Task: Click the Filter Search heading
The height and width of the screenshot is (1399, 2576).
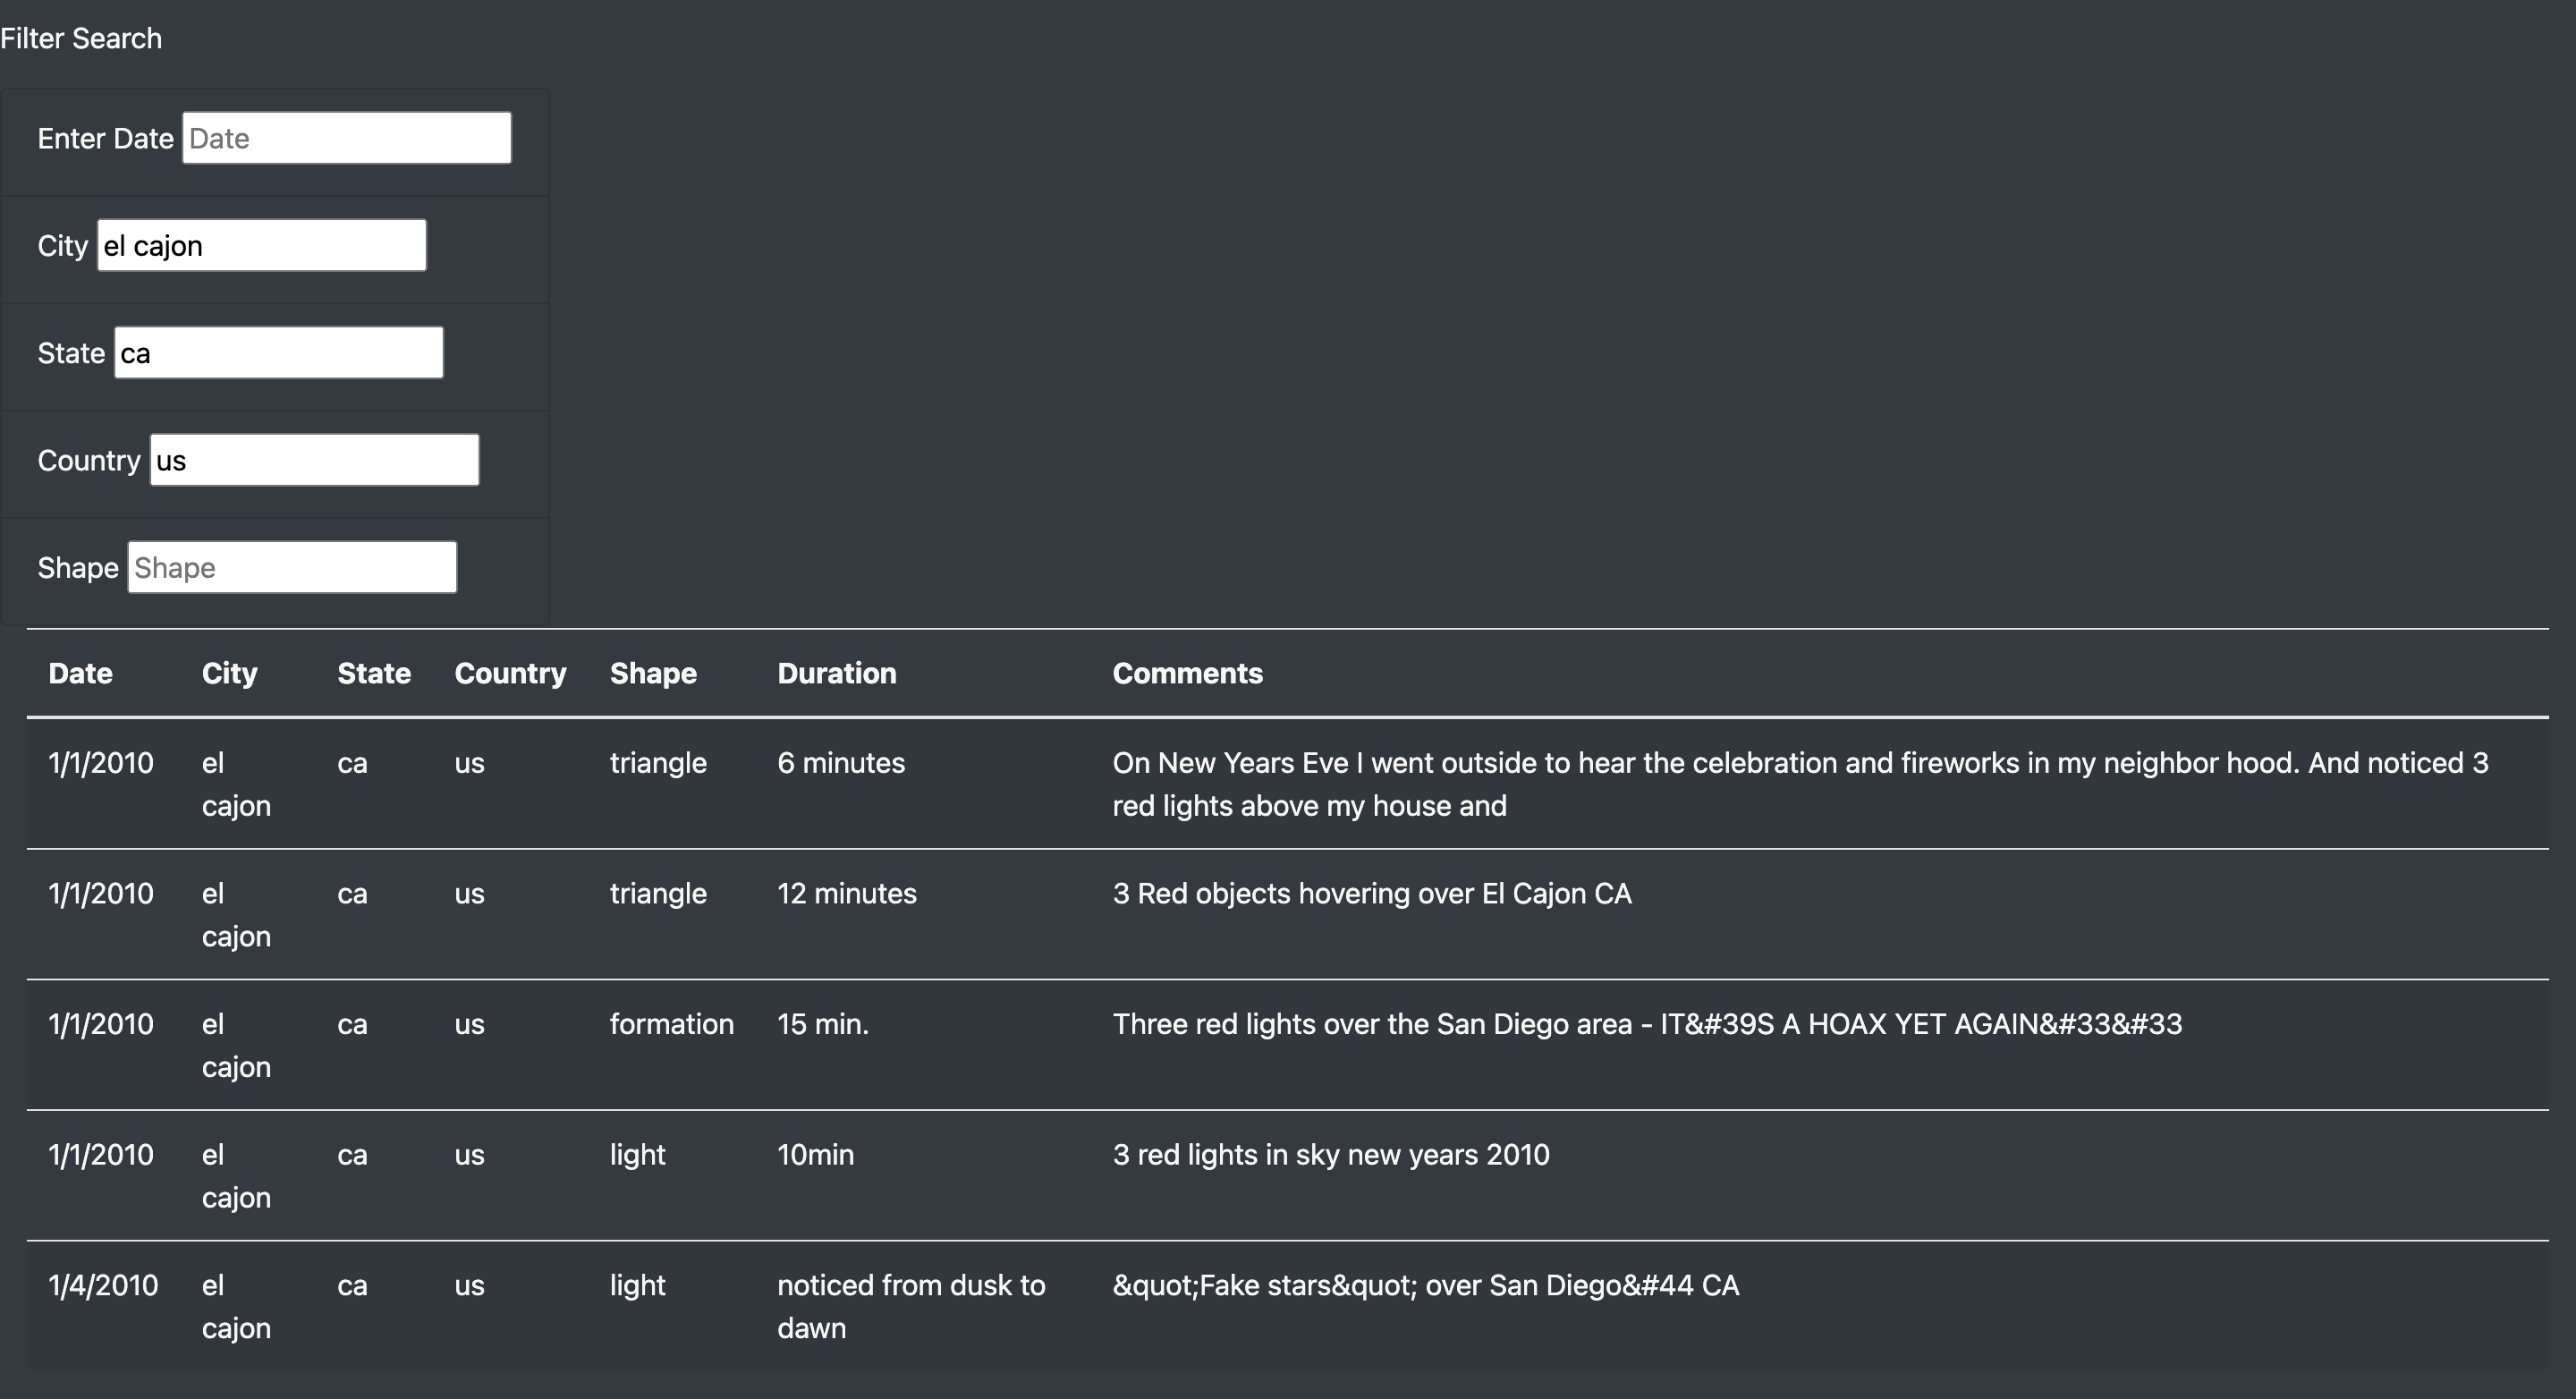Action: [81, 38]
